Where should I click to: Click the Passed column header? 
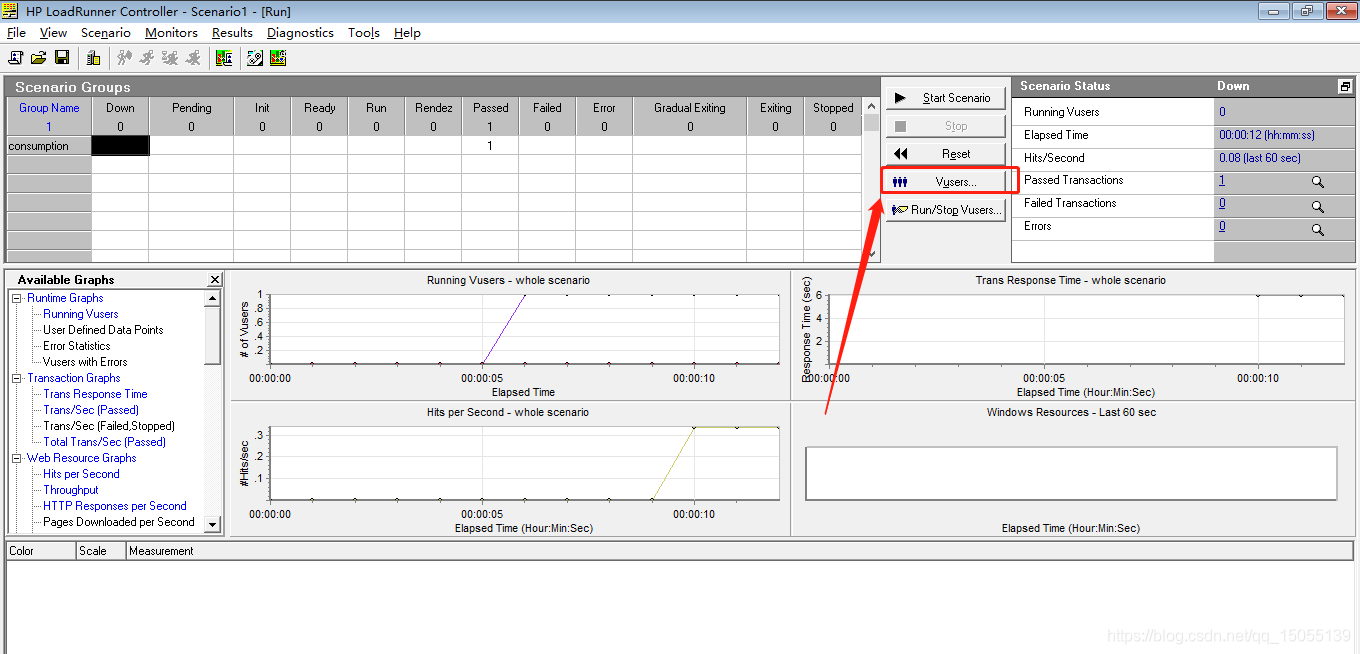pyautogui.click(x=491, y=108)
